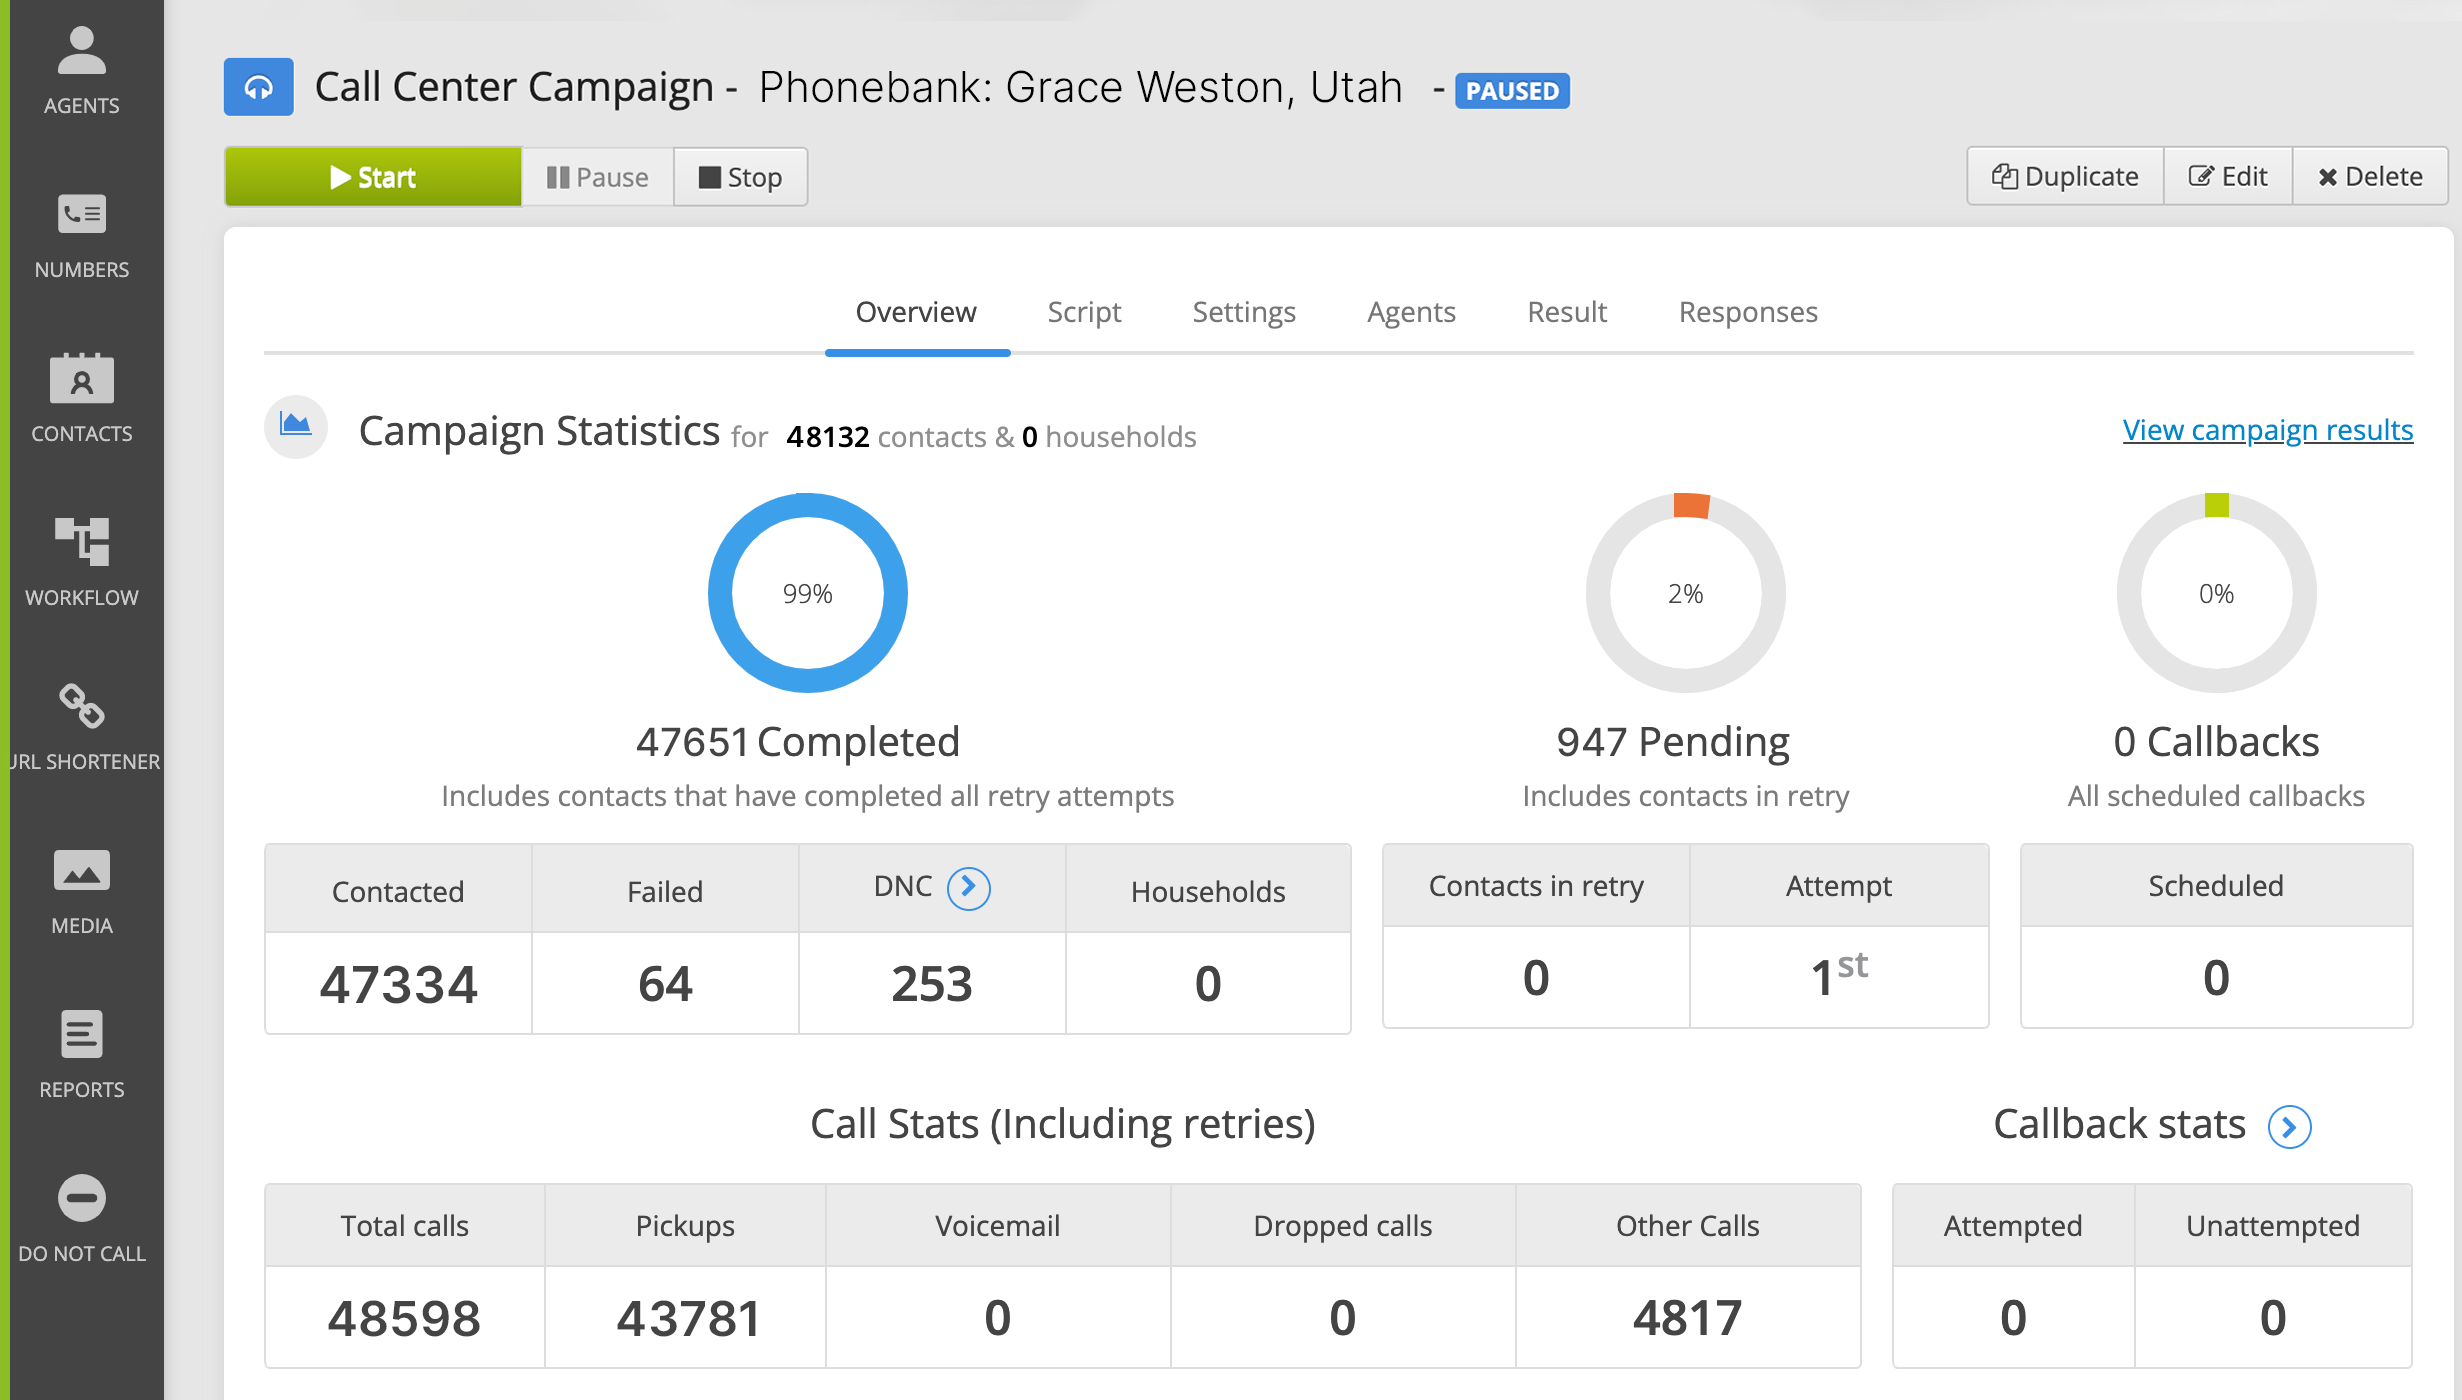Switch to the Script tab
2462x1400 pixels.
(x=1084, y=312)
